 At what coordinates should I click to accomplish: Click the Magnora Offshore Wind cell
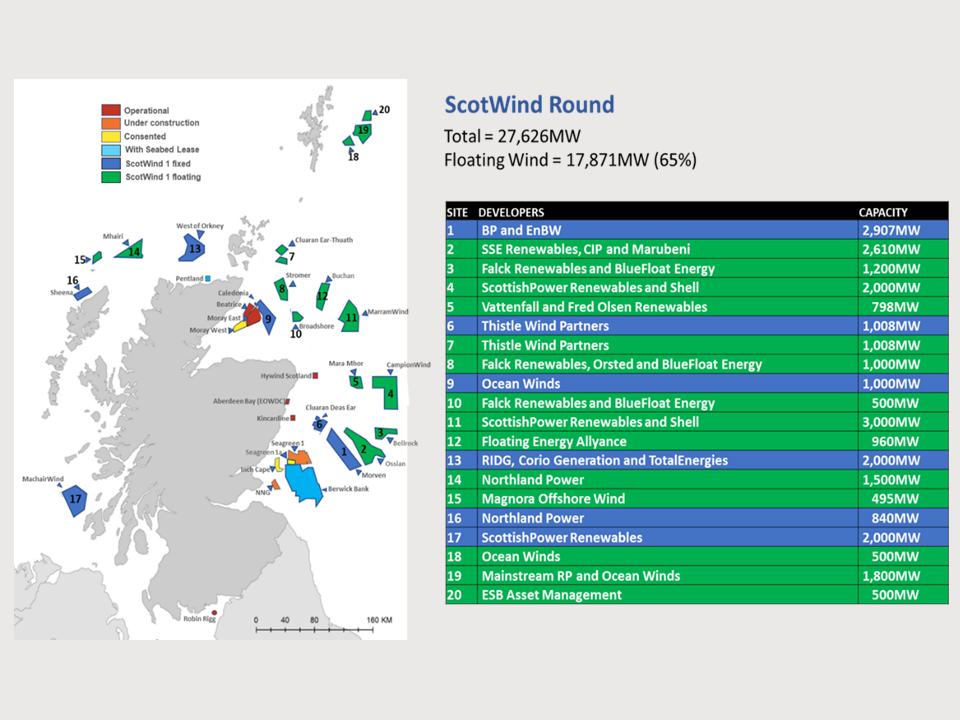[667, 499]
